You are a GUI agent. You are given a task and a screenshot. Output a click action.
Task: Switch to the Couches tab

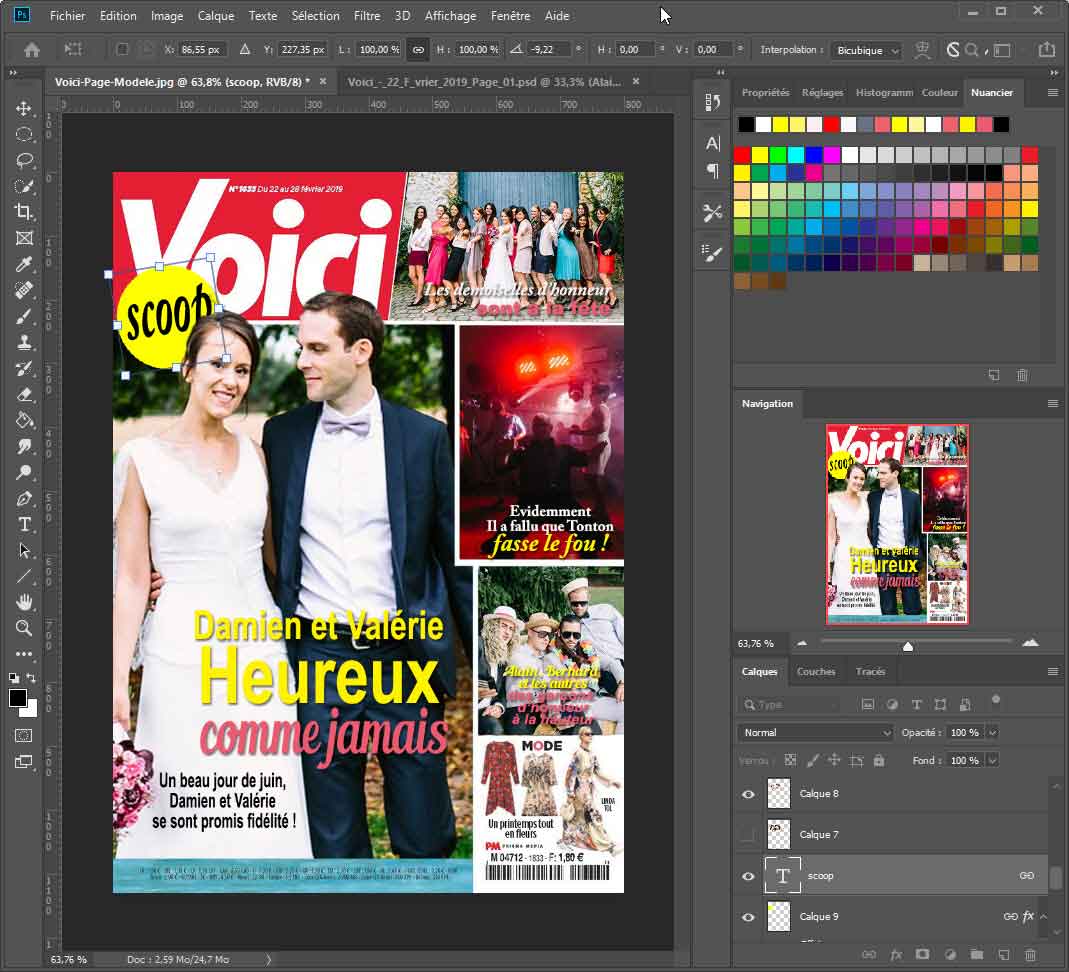(x=815, y=671)
